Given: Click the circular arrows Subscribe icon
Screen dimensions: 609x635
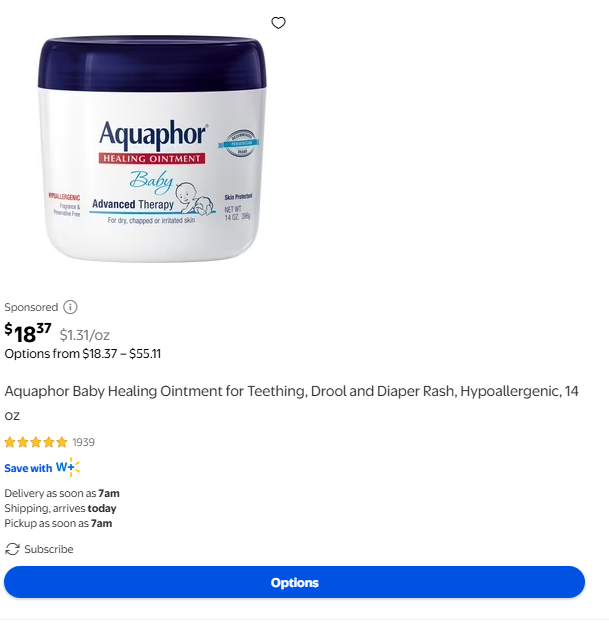Looking at the screenshot, I should click(x=12, y=549).
